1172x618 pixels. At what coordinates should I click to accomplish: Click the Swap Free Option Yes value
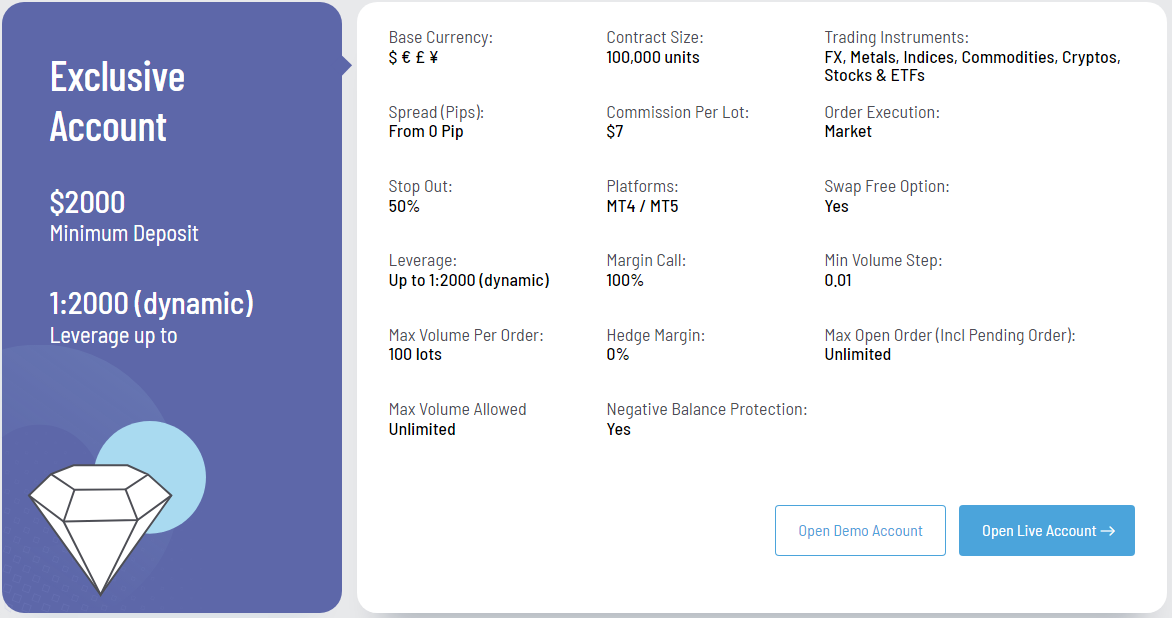(x=836, y=206)
